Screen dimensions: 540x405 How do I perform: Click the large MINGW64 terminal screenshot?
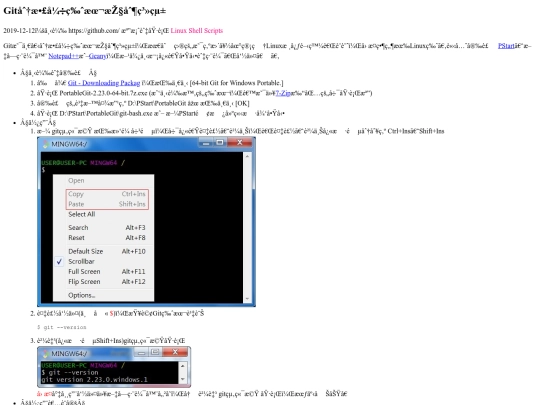pos(146,221)
